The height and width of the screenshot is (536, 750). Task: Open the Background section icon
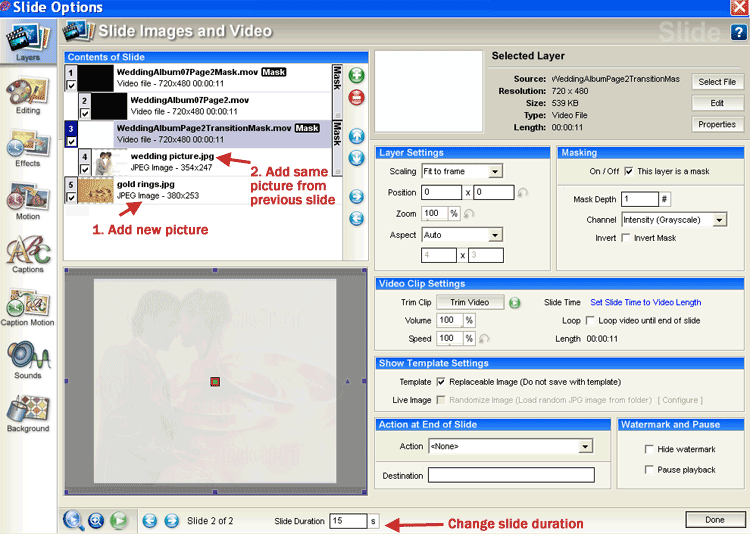tap(28, 408)
